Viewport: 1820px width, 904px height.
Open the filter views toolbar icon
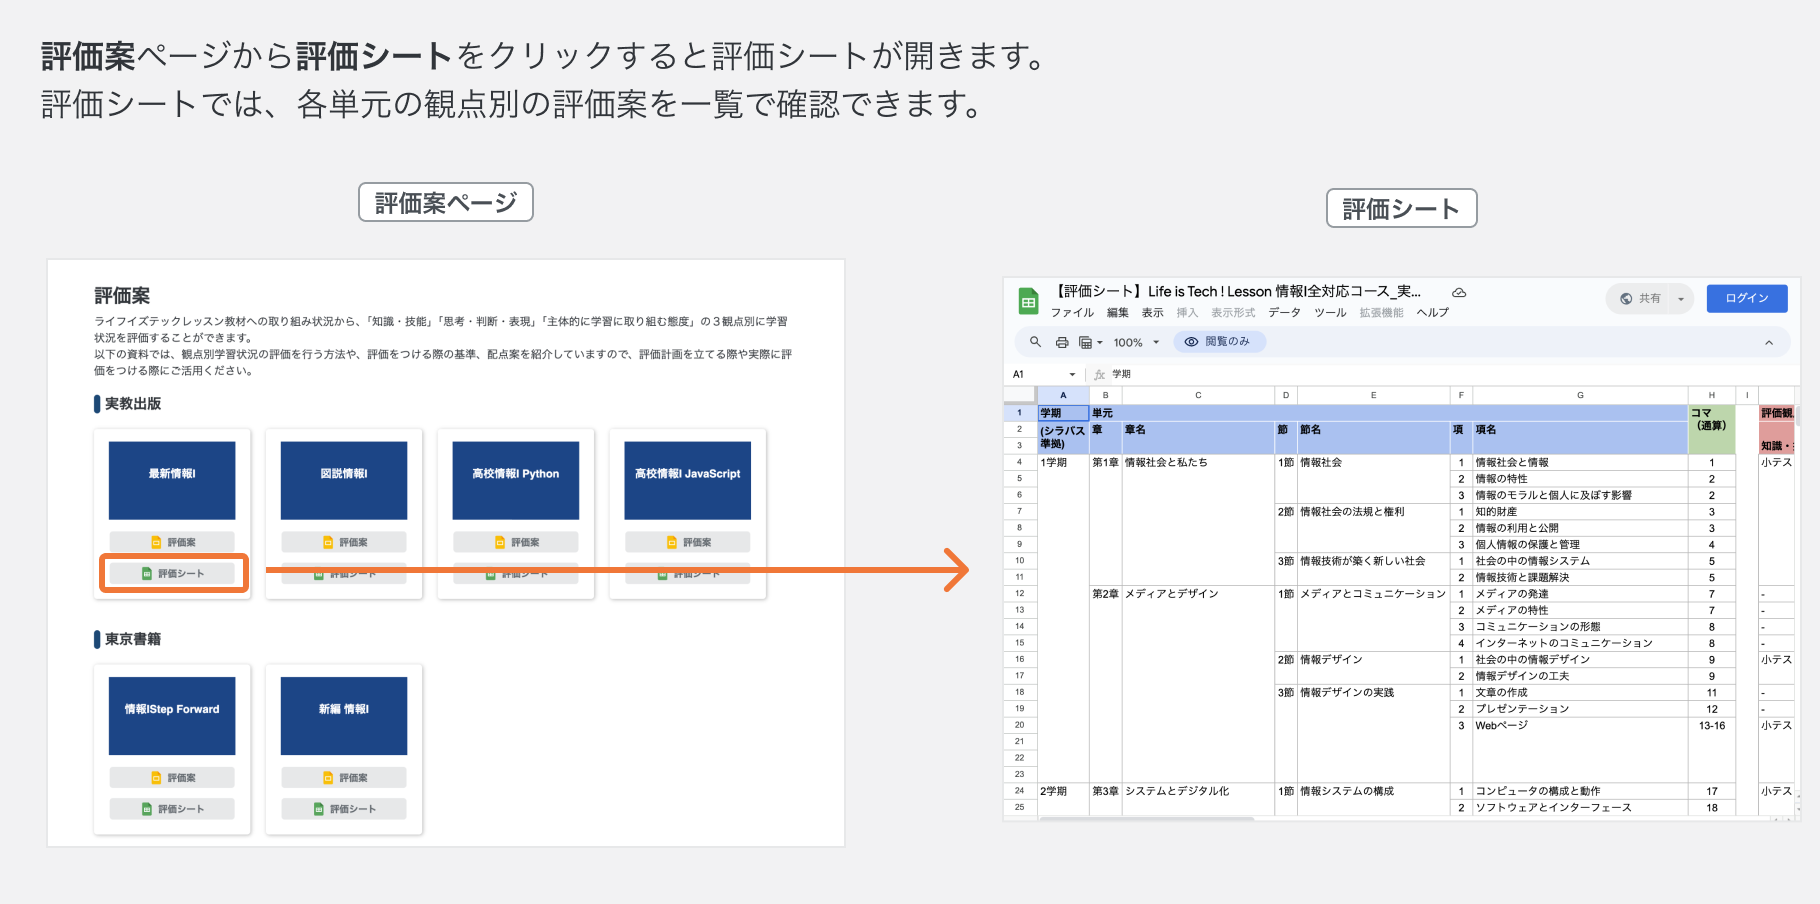(1090, 342)
